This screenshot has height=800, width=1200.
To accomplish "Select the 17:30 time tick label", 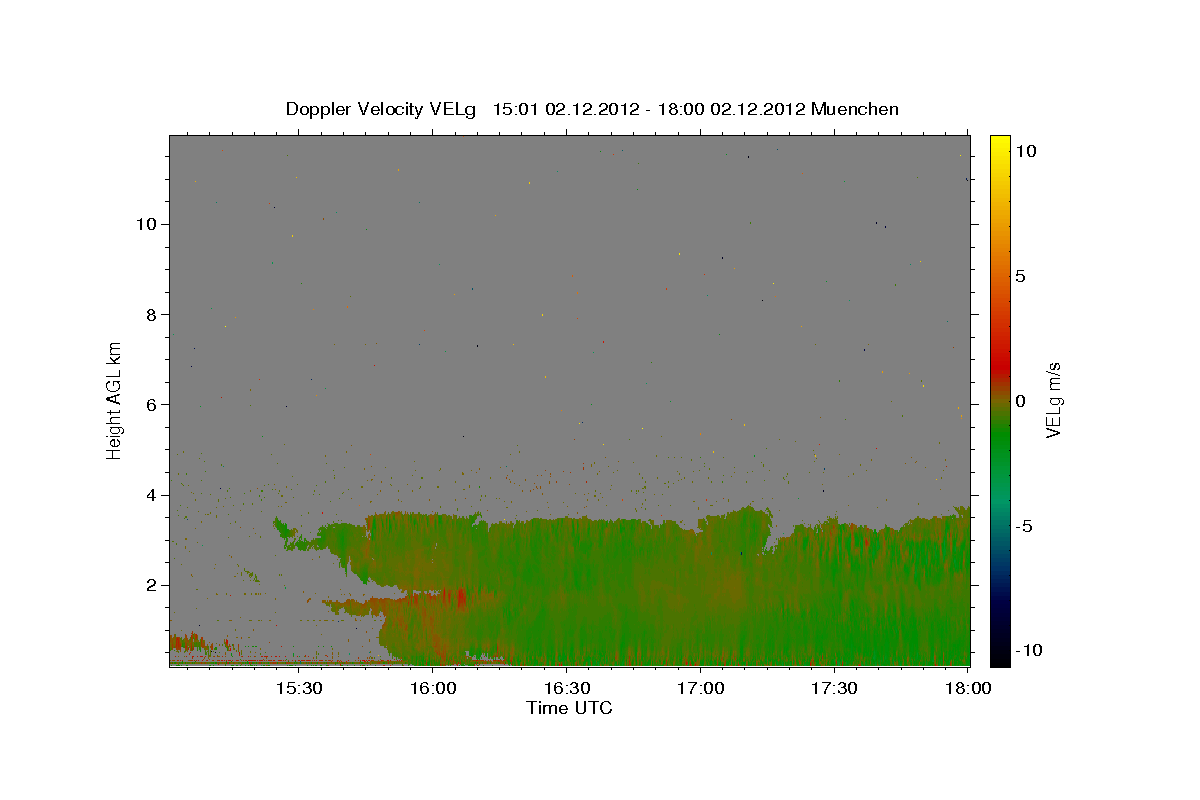I will 834,689.
